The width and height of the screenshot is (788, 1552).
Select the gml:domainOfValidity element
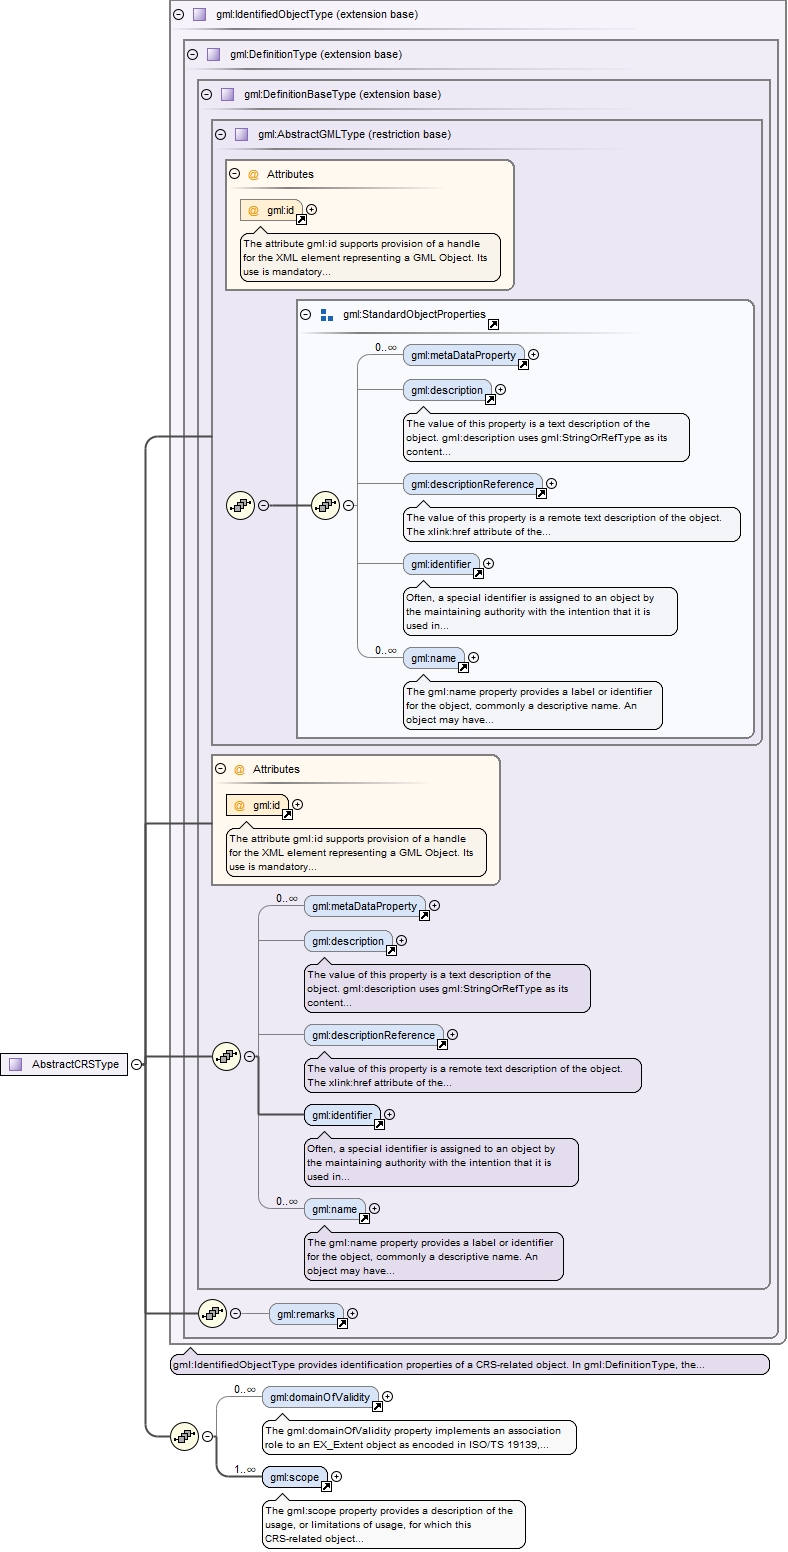click(321, 1397)
